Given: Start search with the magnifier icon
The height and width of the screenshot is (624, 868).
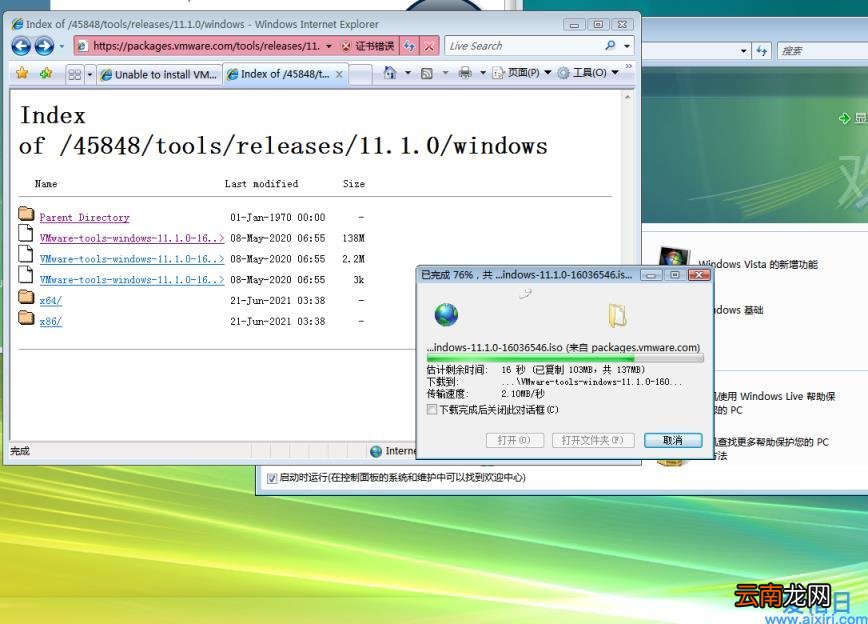Looking at the screenshot, I should point(611,45).
